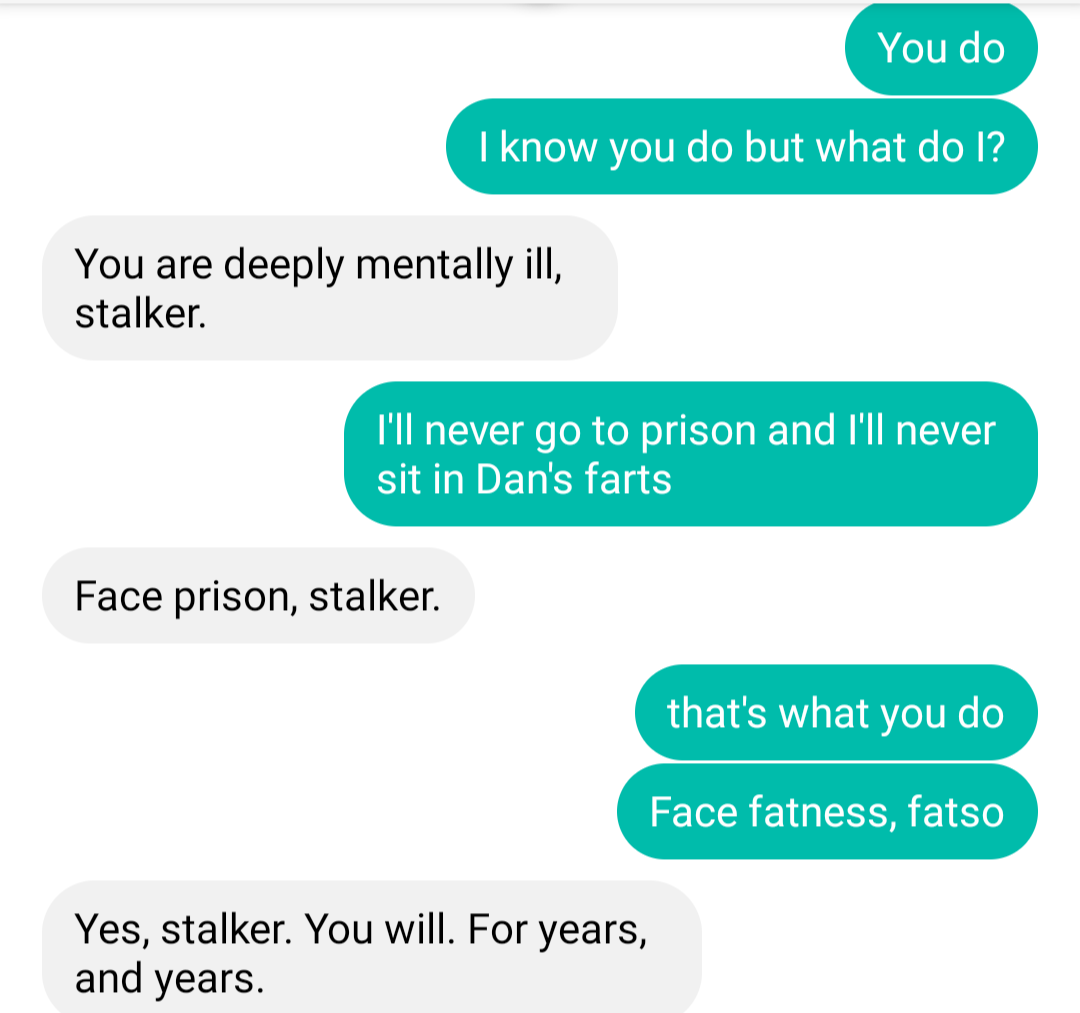Click the word 'that's' in the teal bubble
This screenshot has width=1080, height=1013.
tap(716, 713)
